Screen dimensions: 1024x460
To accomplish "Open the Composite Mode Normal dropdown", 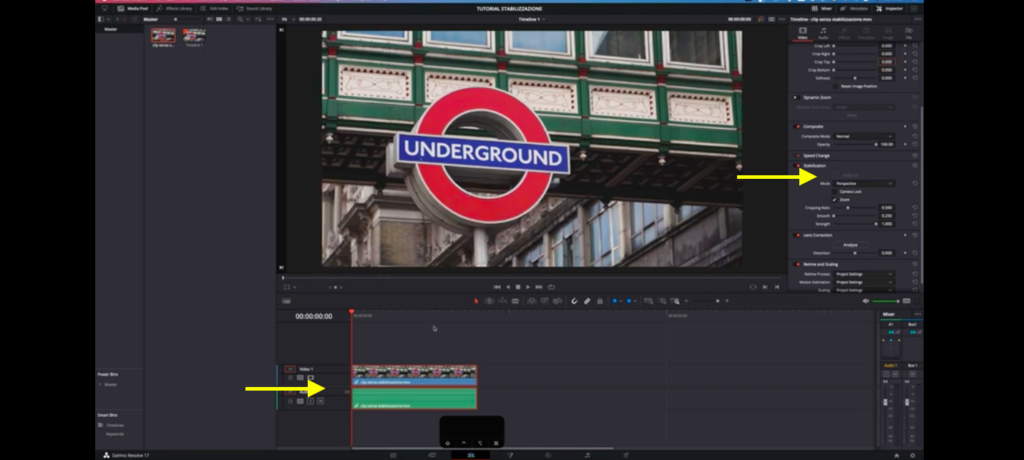I will 864,137.
